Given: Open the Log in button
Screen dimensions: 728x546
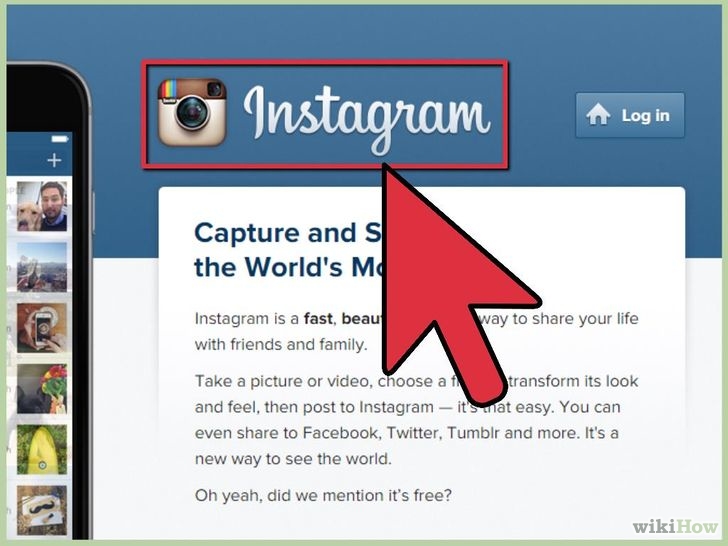Looking at the screenshot, I should pos(630,115).
